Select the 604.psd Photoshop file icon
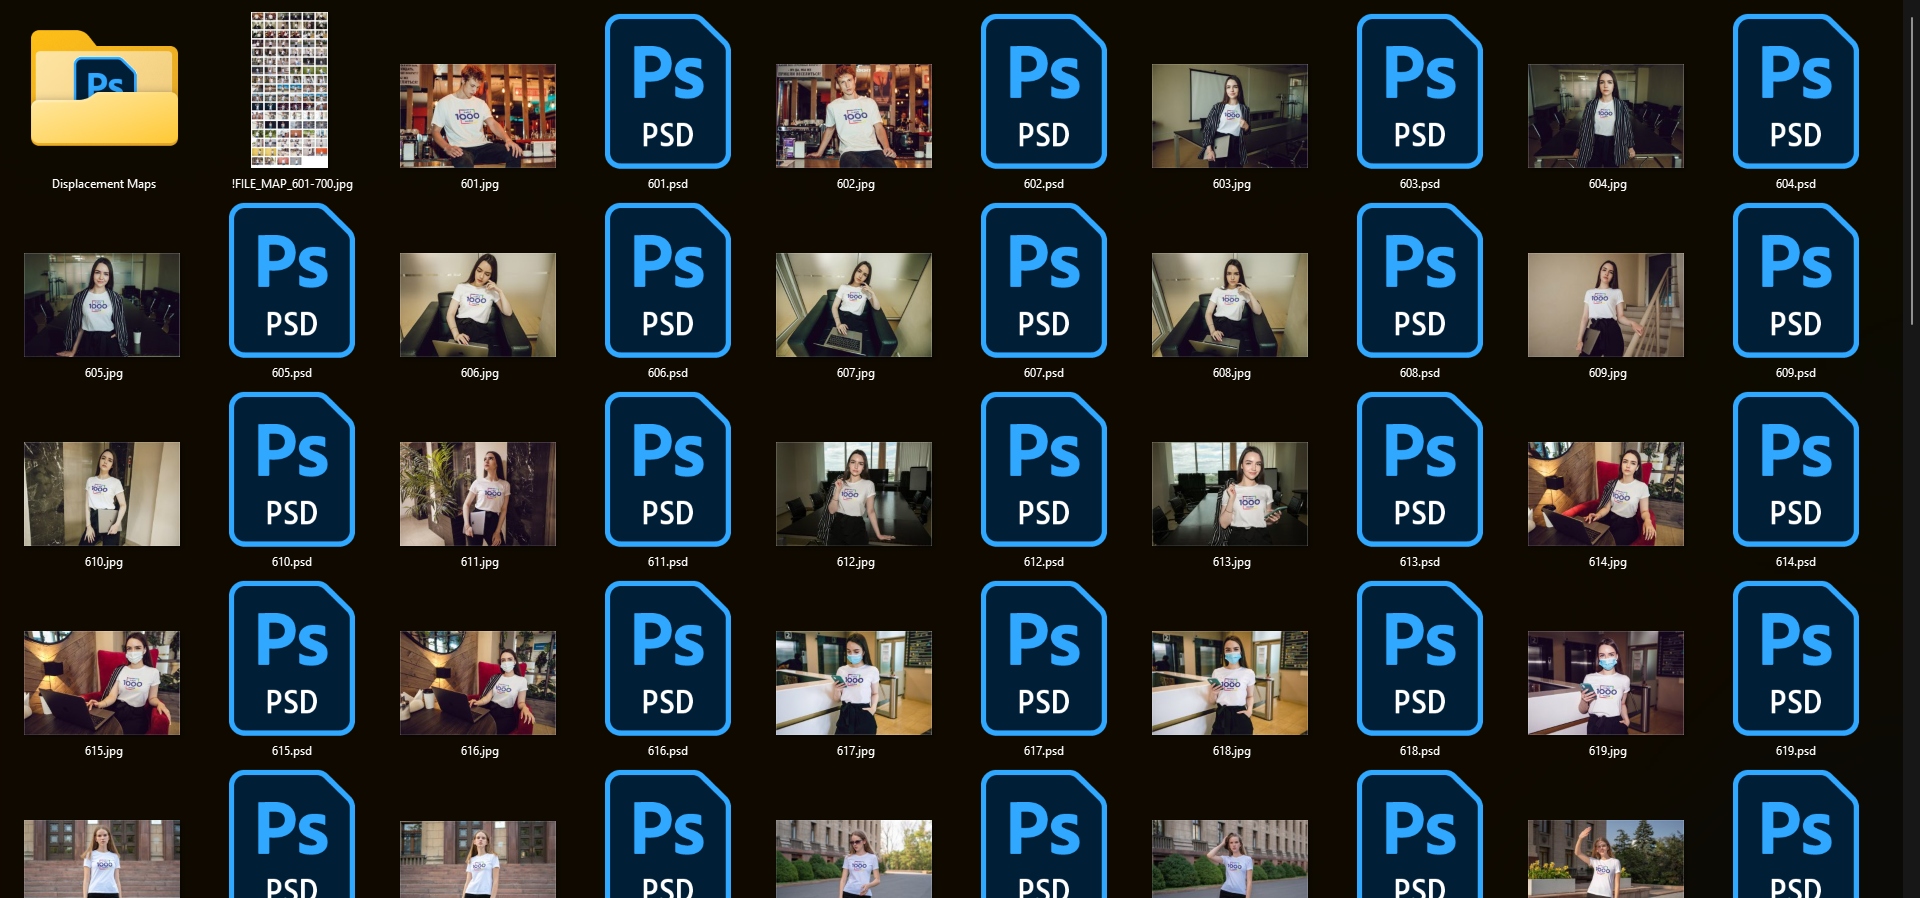The width and height of the screenshot is (1920, 898). (x=1795, y=91)
